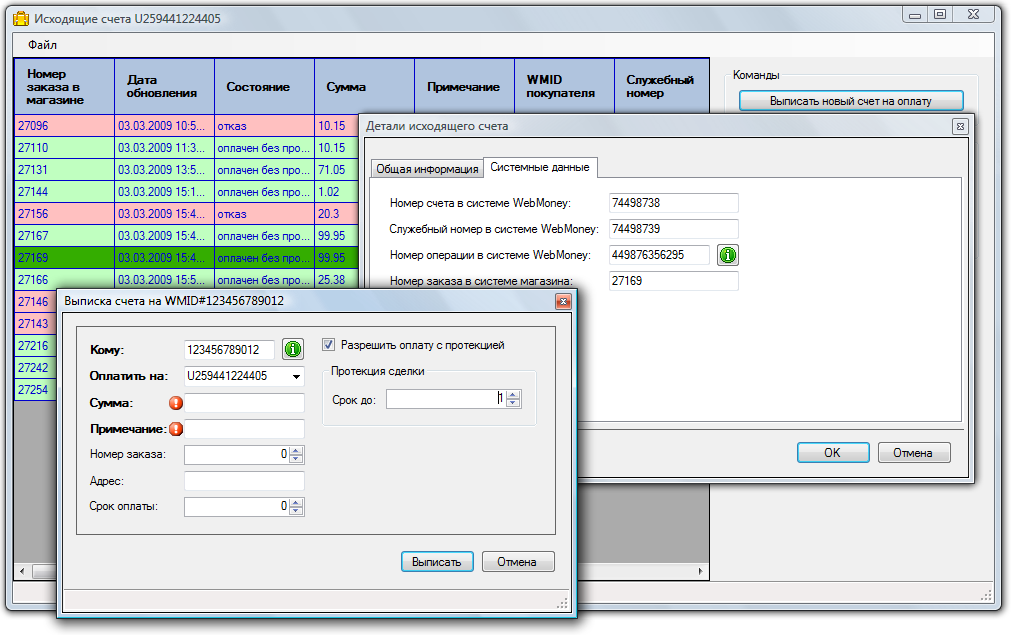The height and width of the screenshot is (635, 1018).
Task: Decrease Срок оплаты with spinner down arrow
Action: tap(297, 511)
